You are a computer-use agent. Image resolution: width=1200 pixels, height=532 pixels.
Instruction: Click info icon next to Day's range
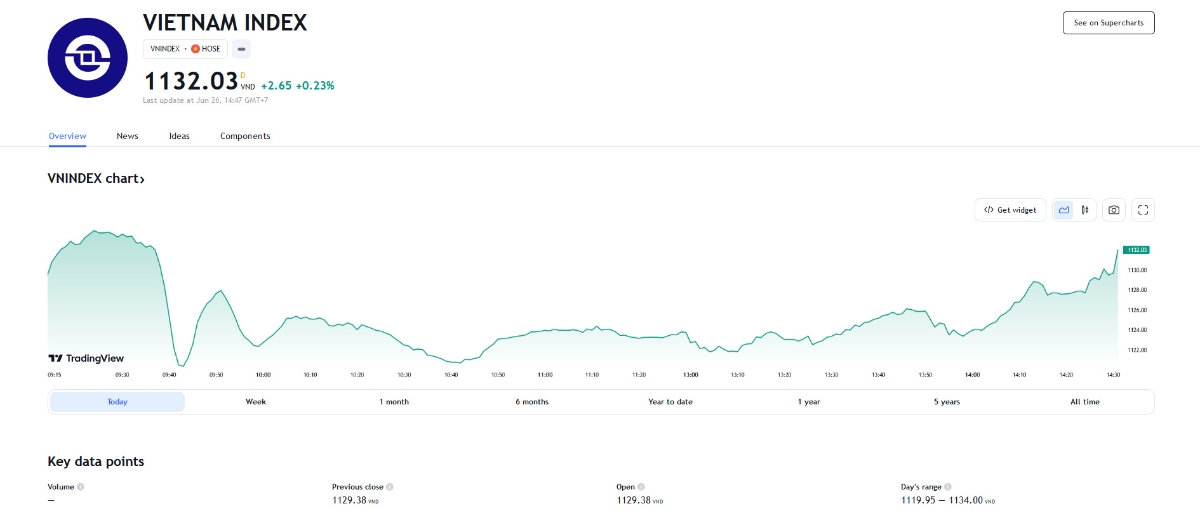pos(948,487)
